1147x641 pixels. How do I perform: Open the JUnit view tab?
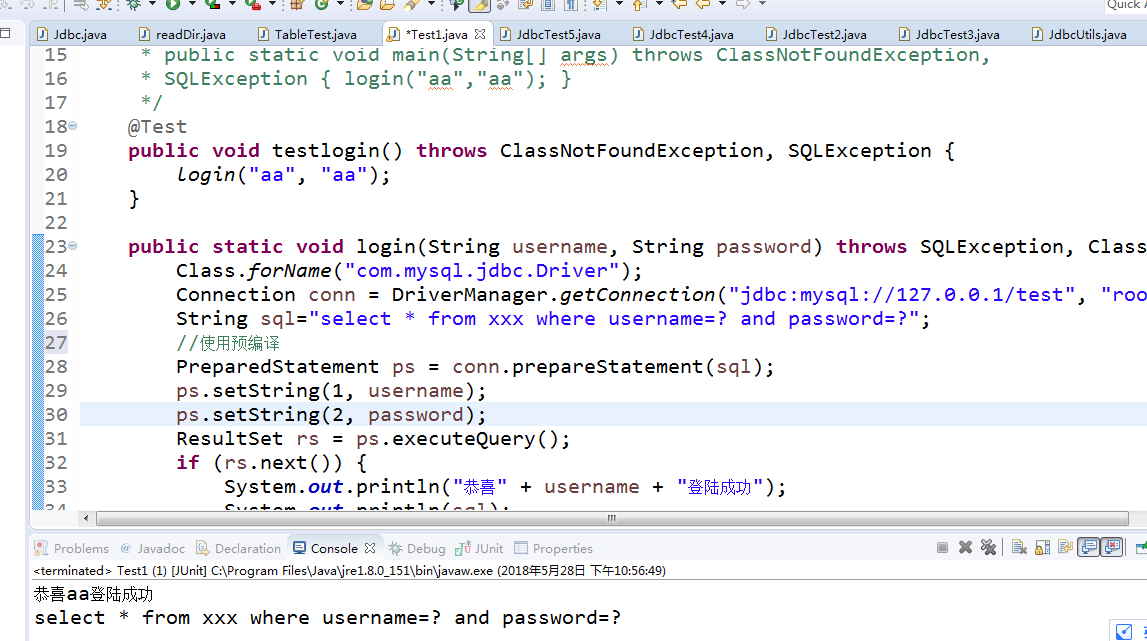pos(479,548)
